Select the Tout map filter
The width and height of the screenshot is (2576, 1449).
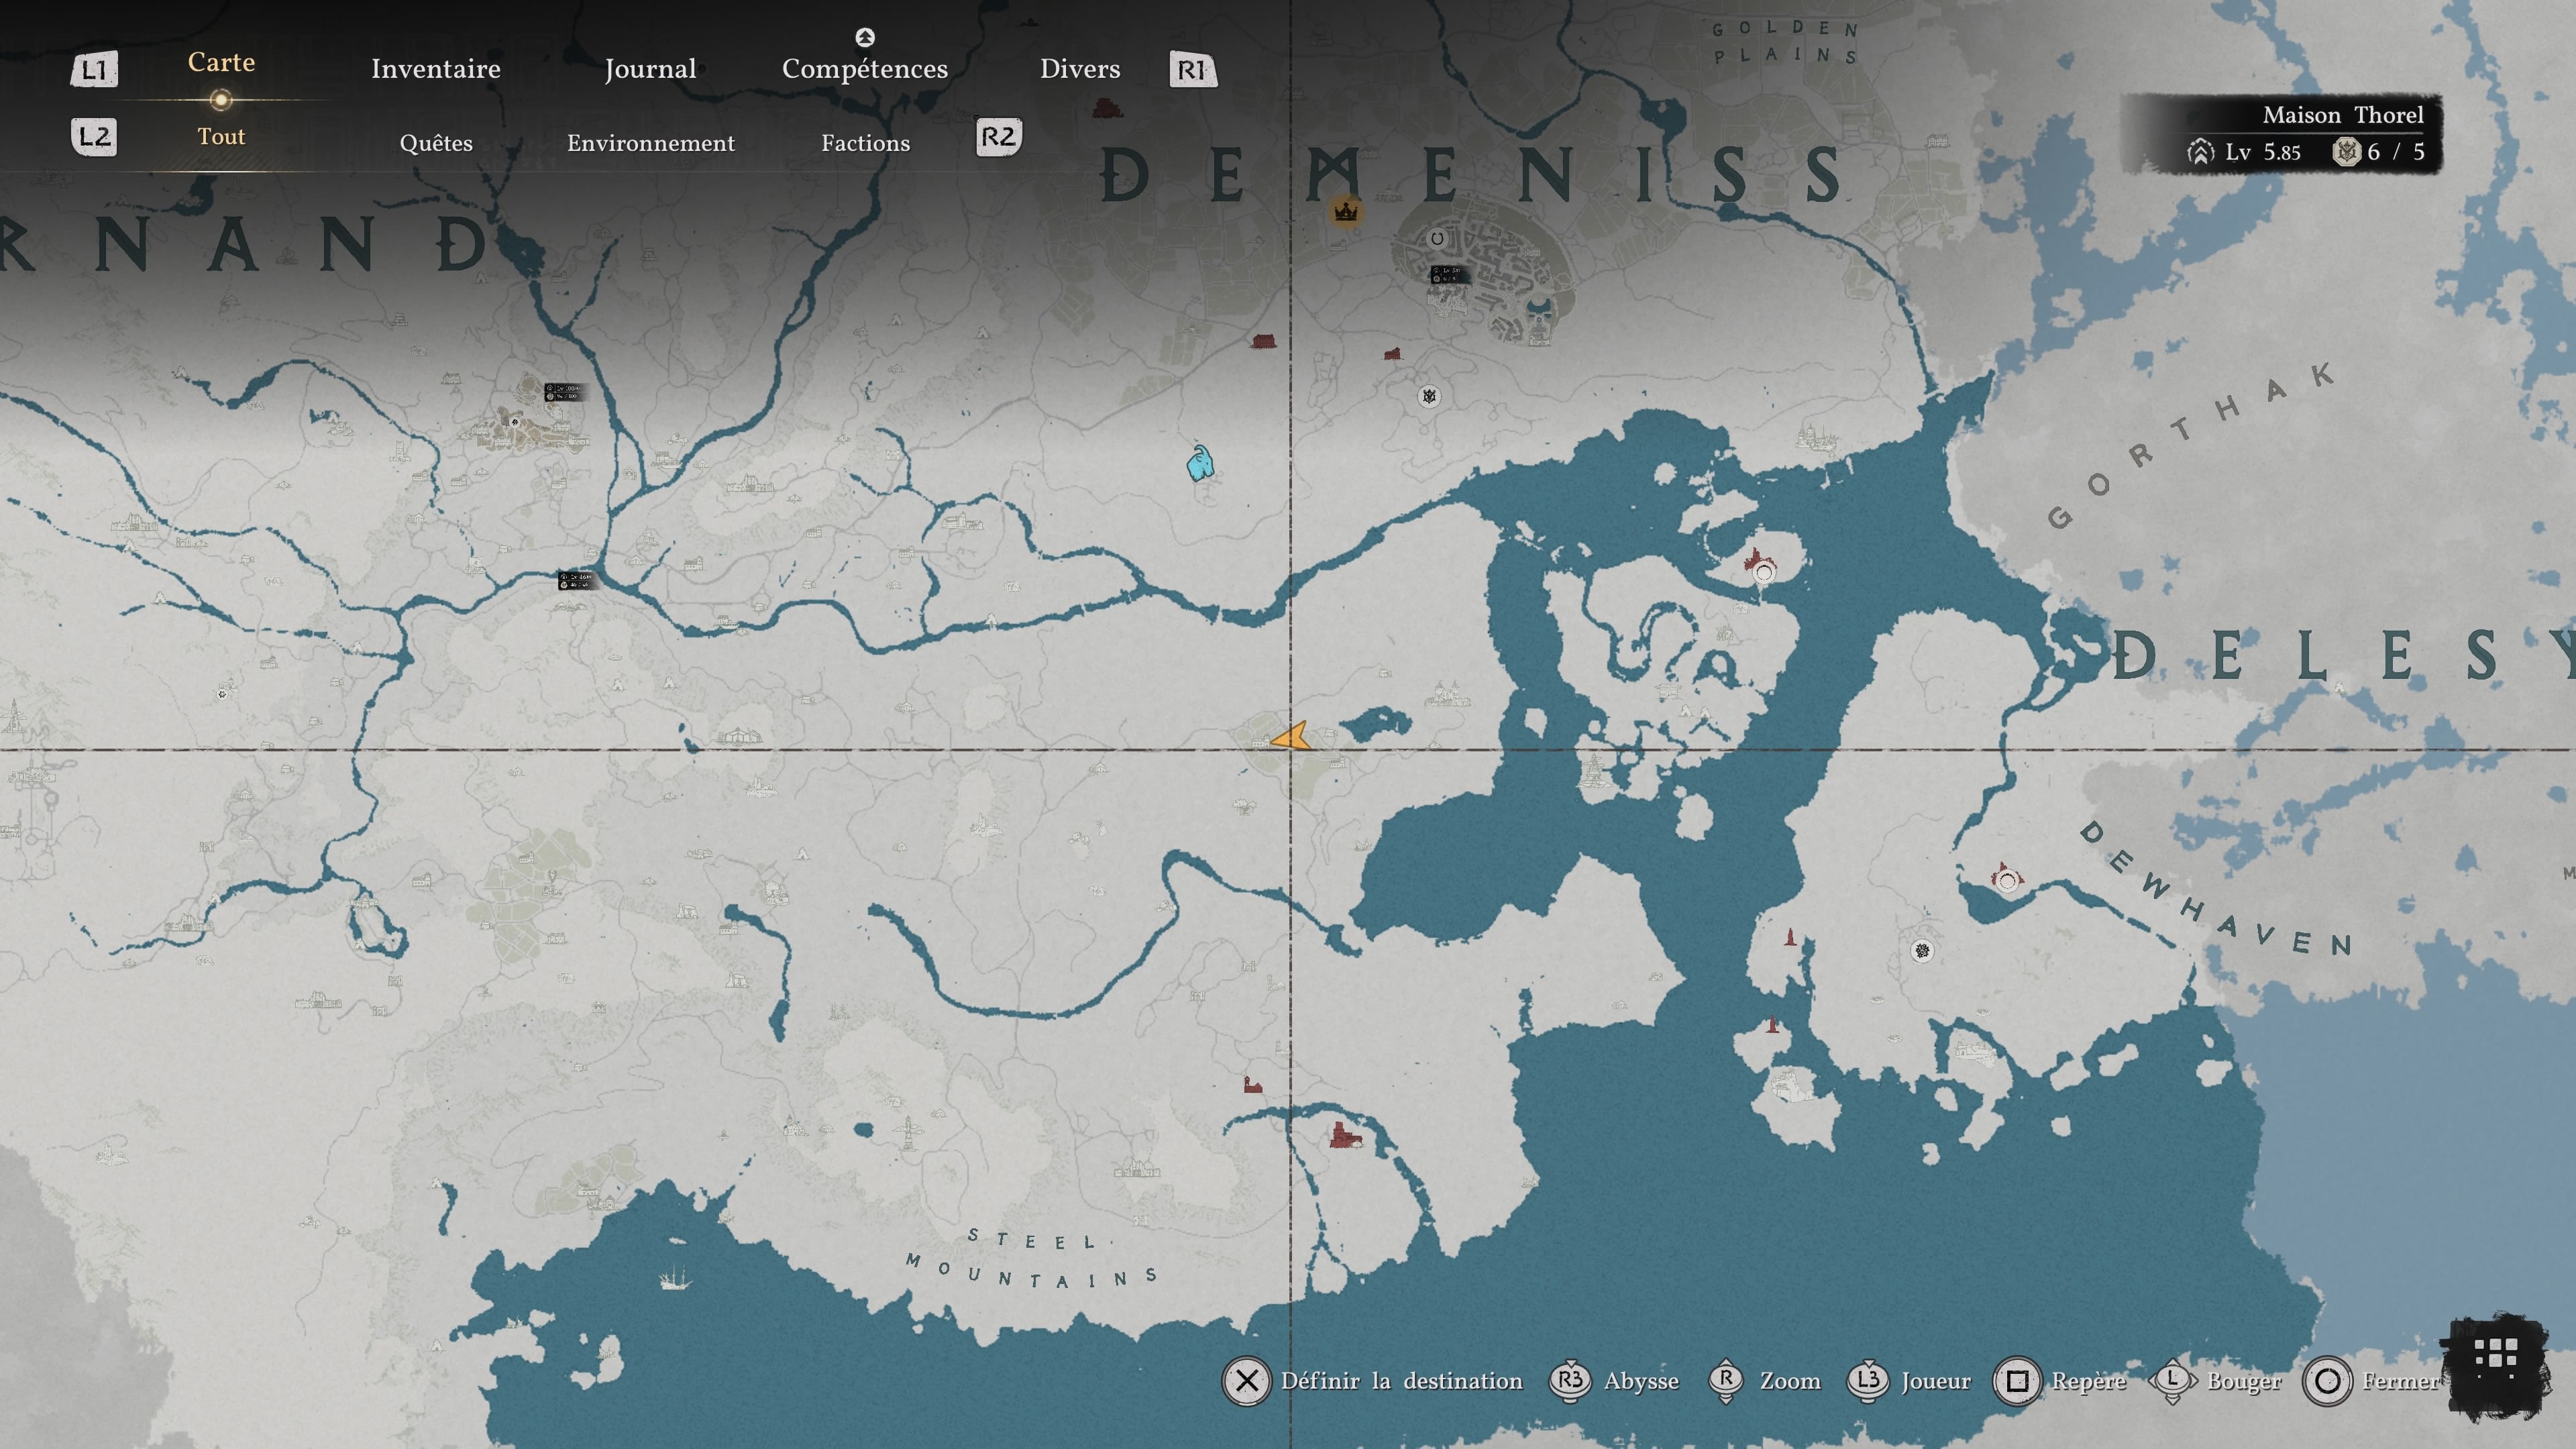point(221,136)
